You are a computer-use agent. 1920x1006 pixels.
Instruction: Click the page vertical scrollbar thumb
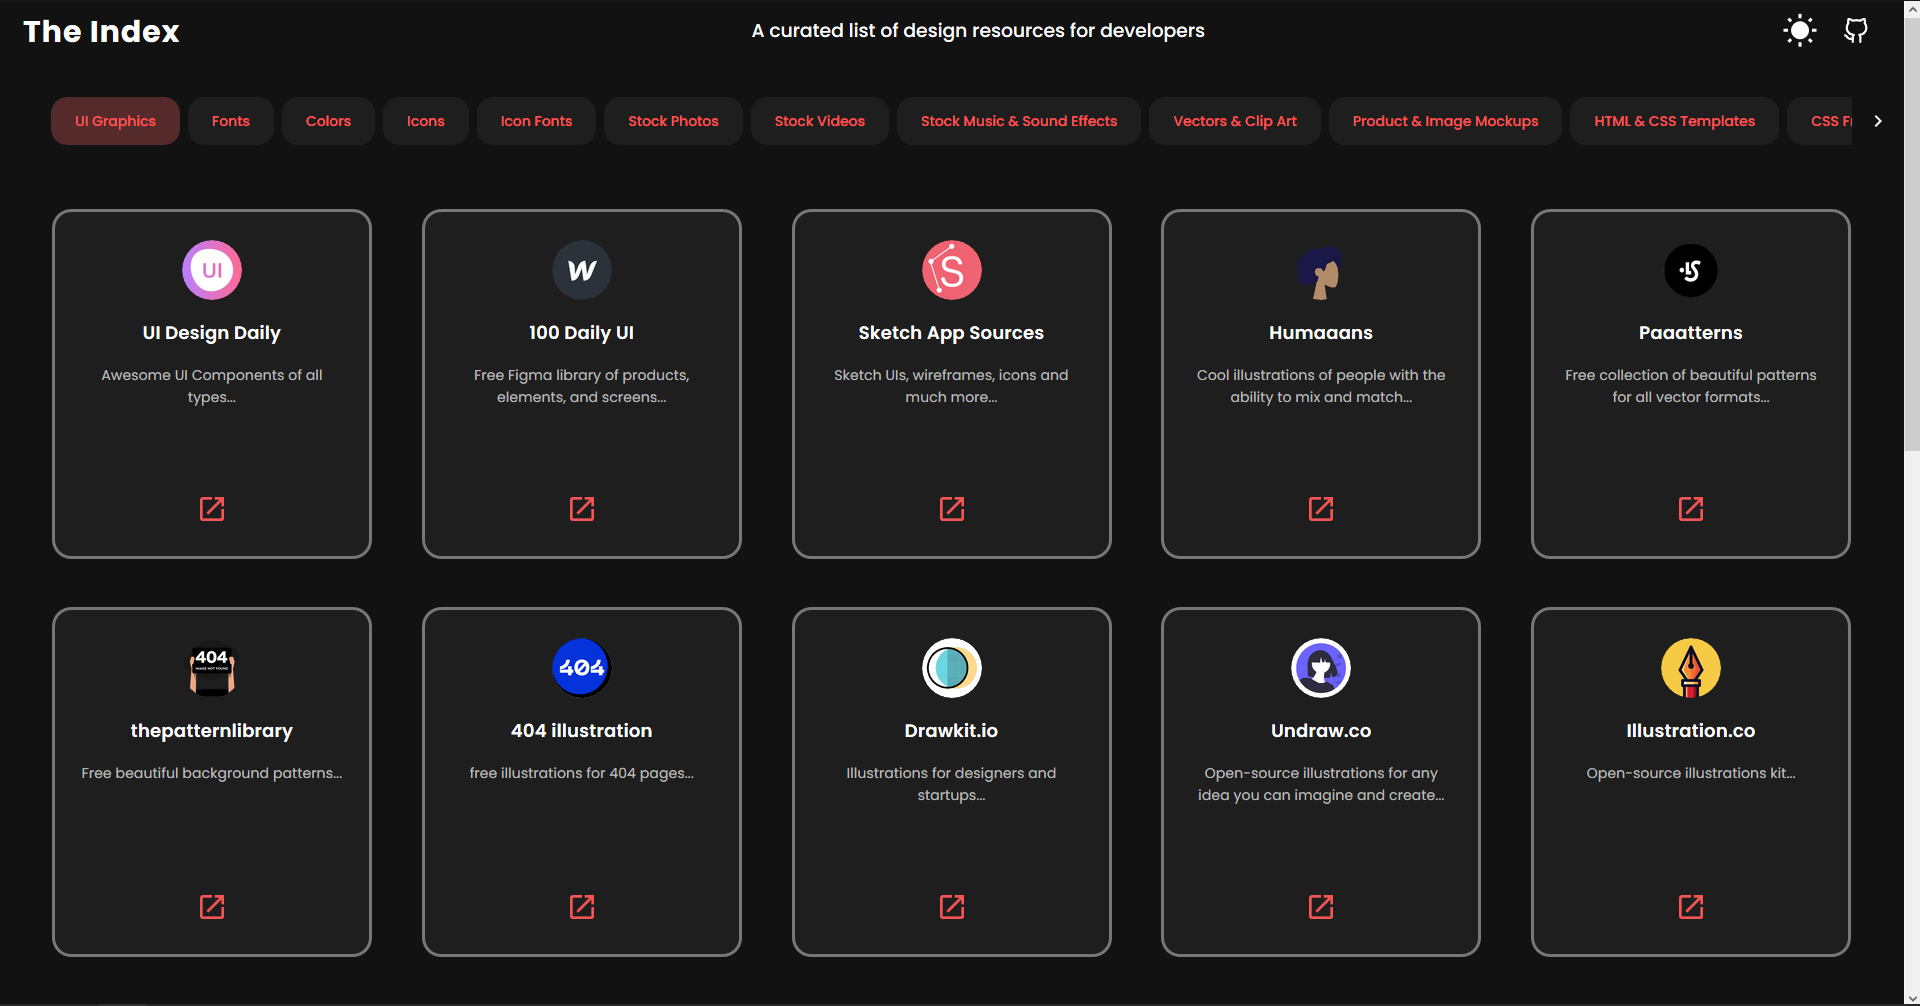(1912, 232)
